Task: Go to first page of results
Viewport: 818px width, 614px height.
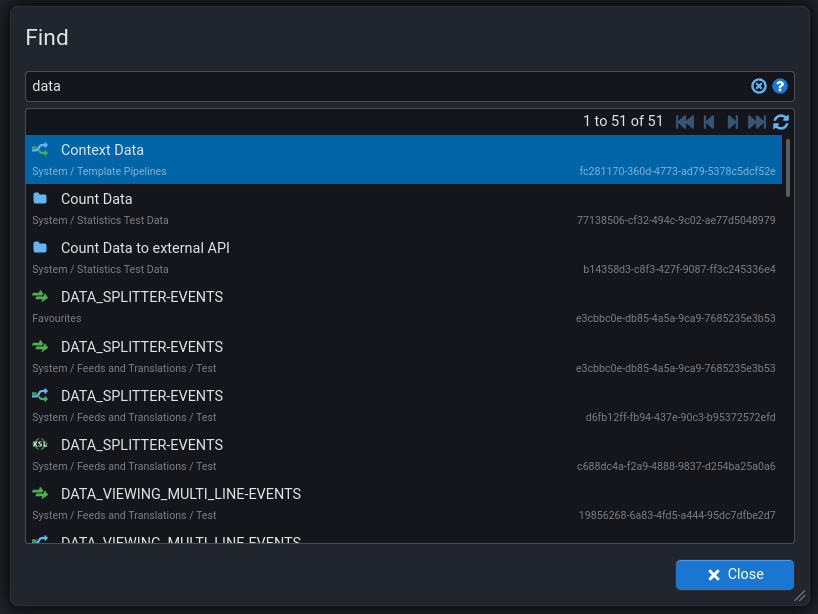Action: [685, 122]
